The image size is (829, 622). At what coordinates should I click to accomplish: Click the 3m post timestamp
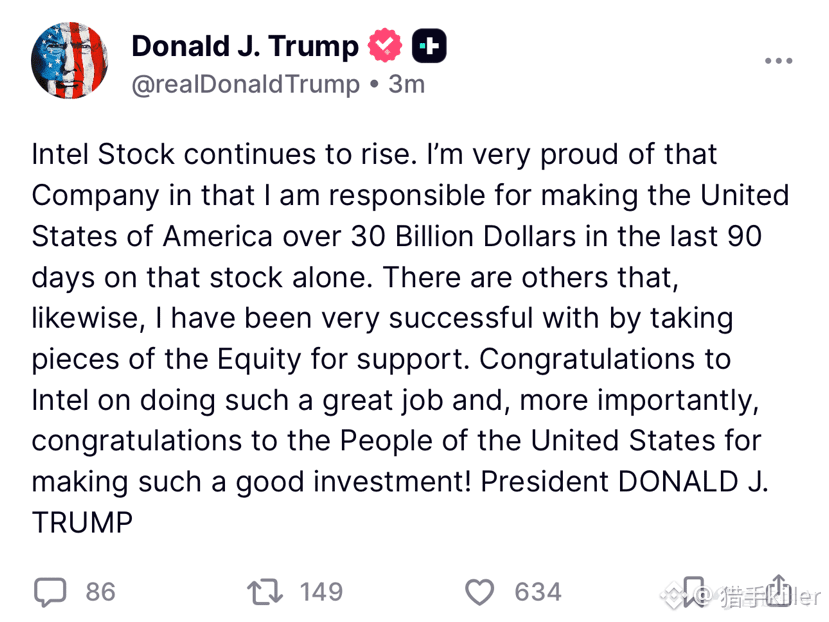pos(406,84)
